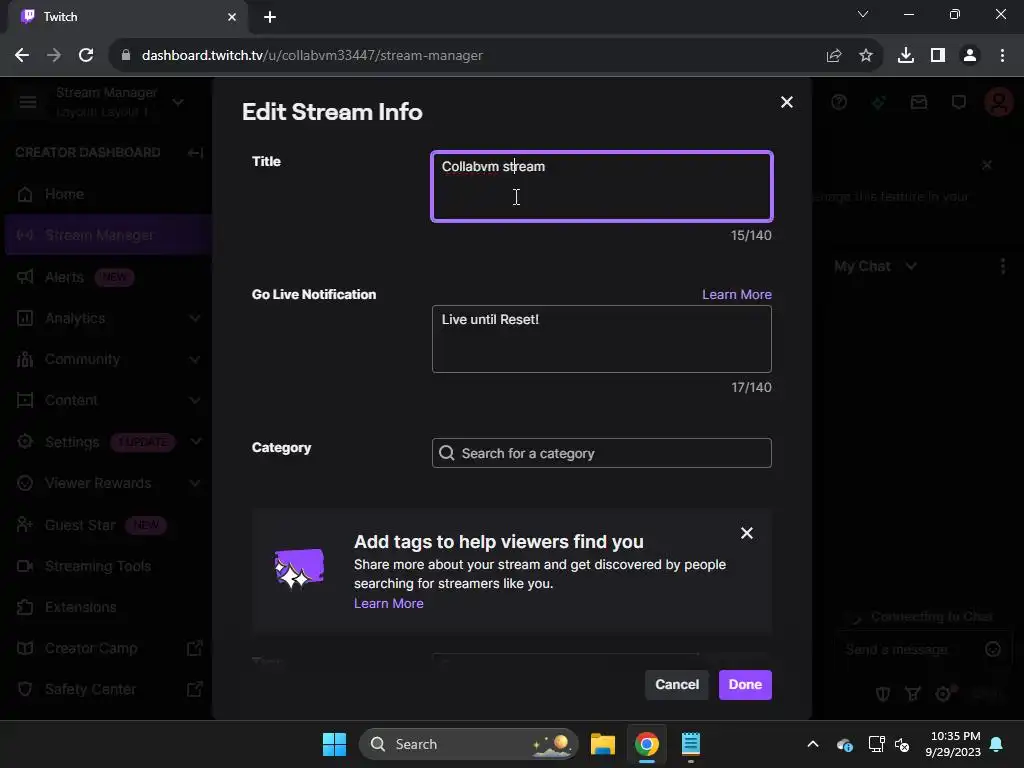The height and width of the screenshot is (768, 1024).
Task: Click the taskbar Search box
Action: click(x=468, y=744)
